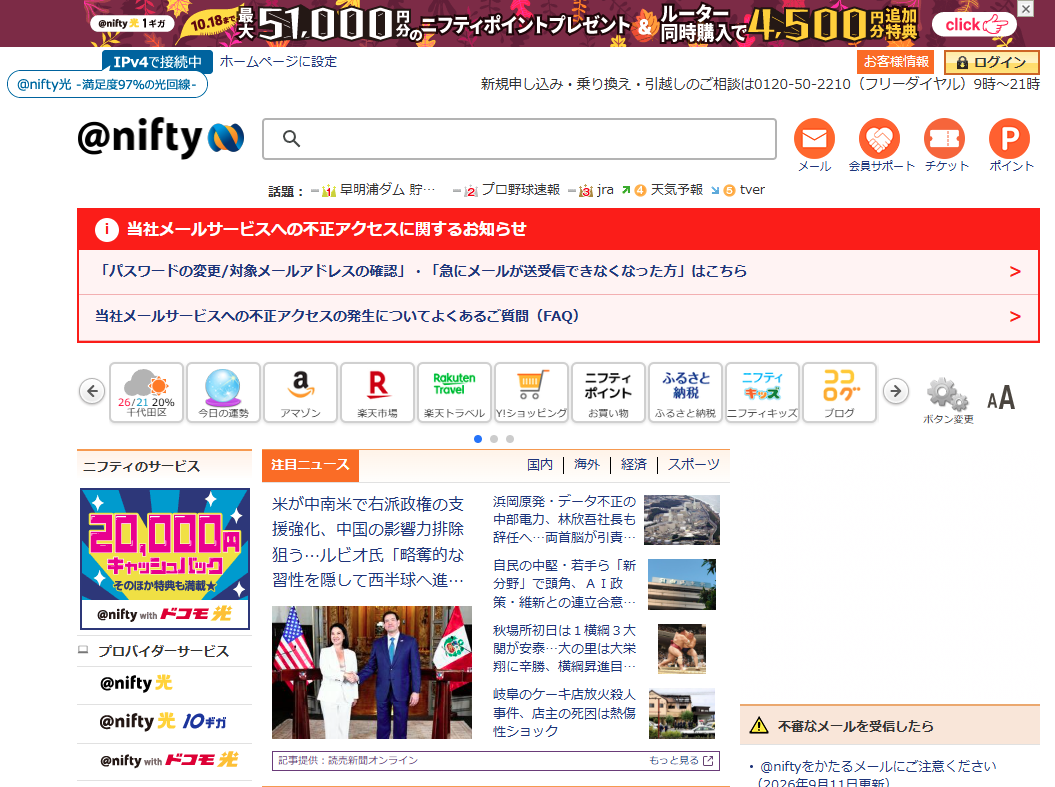1055x787 pixels.
Task: Open the Mail icon
Action: point(814,145)
